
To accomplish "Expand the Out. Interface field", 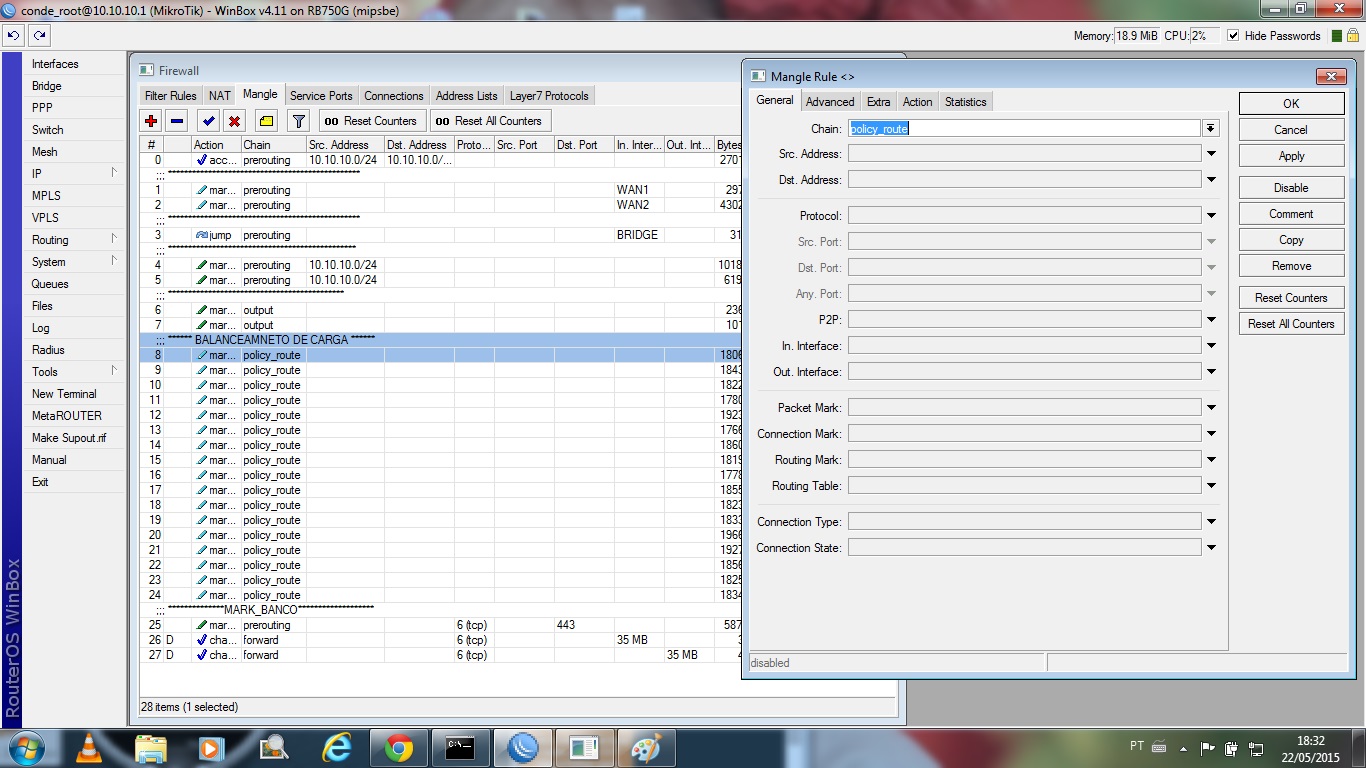I will [x=1211, y=372].
